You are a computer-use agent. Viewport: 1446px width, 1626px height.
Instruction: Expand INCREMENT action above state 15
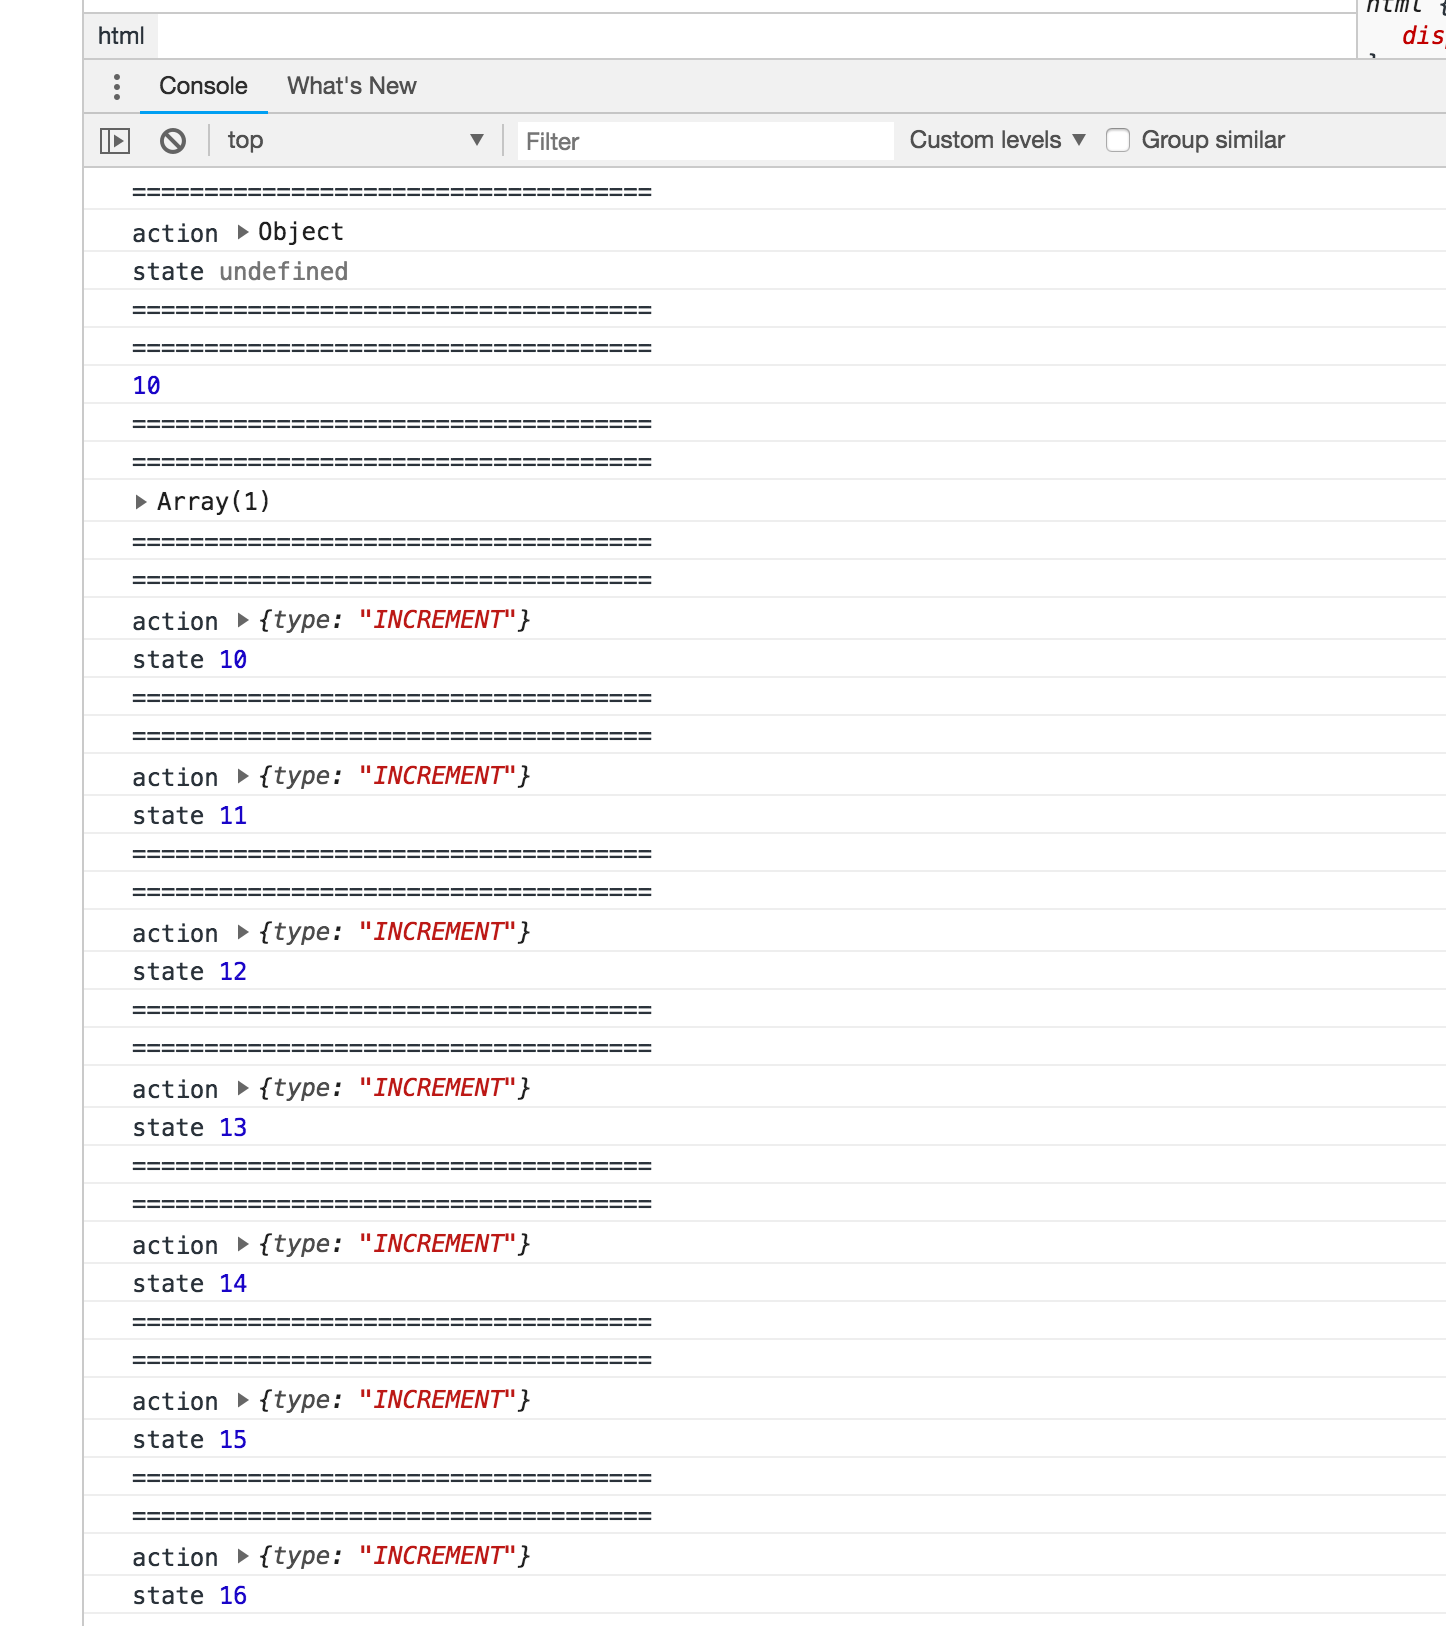pyautogui.click(x=242, y=1400)
